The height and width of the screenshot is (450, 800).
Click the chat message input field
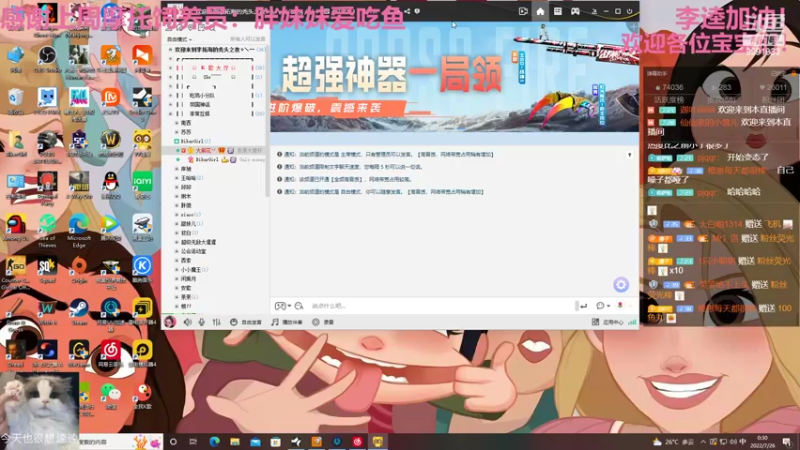(441, 306)
